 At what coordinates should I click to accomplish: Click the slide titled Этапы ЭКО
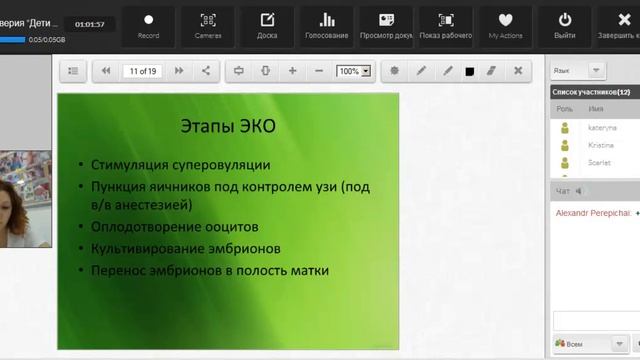(x=228, y=221)
